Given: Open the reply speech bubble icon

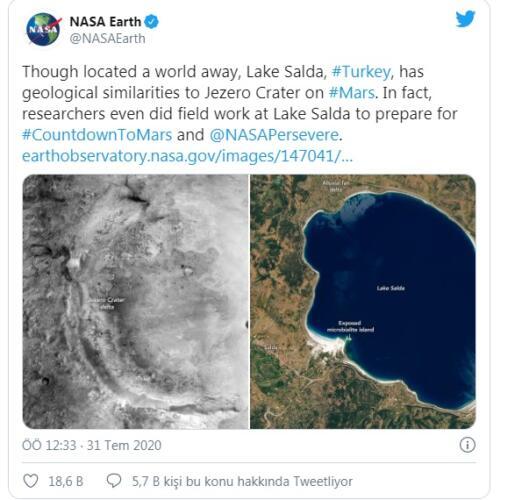Looking at the screenshot, I should pos(114,480).
